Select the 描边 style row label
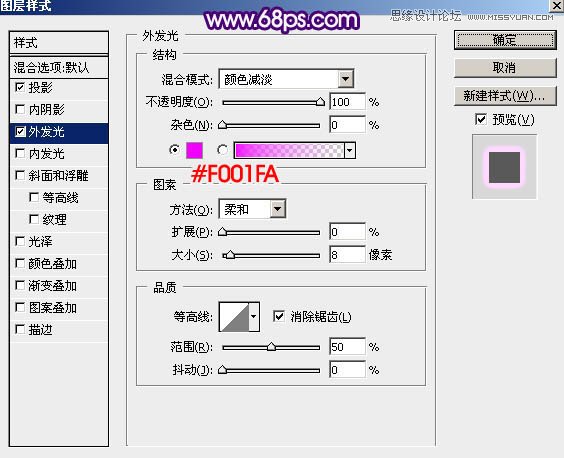The image size is (564, 458). 40,330
